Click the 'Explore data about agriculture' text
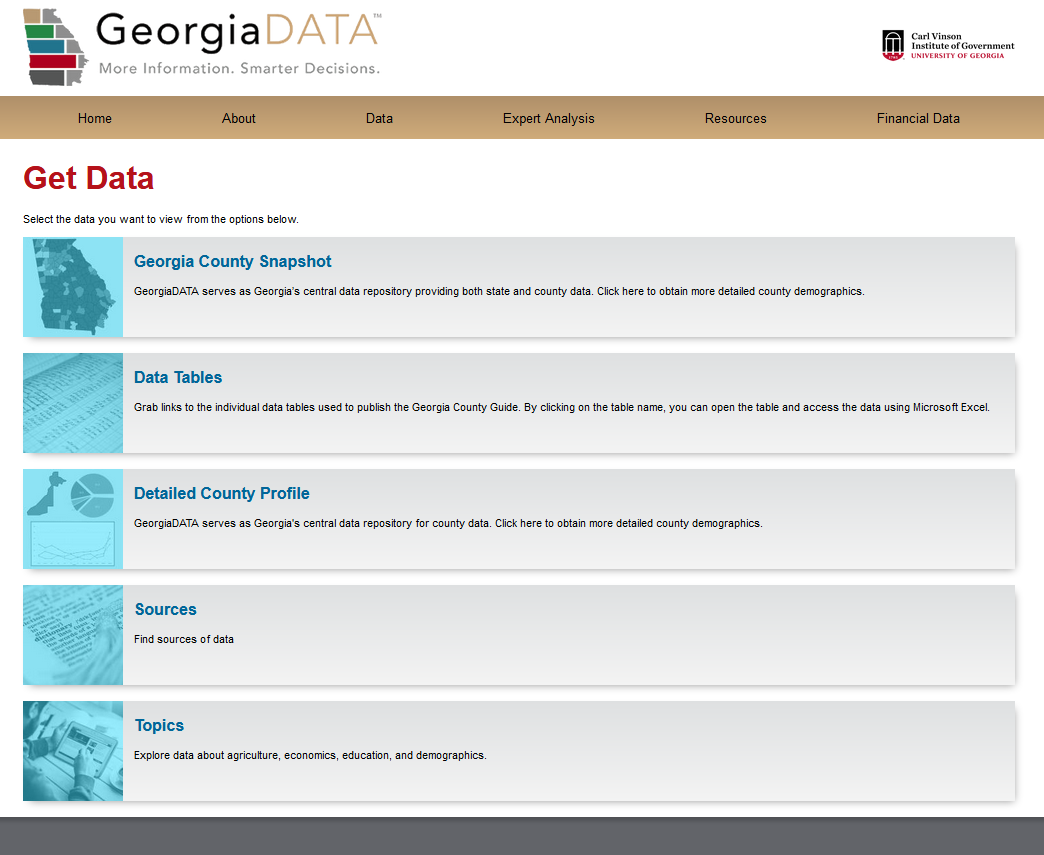The image size is (1044, 855). tap(310, 755)
